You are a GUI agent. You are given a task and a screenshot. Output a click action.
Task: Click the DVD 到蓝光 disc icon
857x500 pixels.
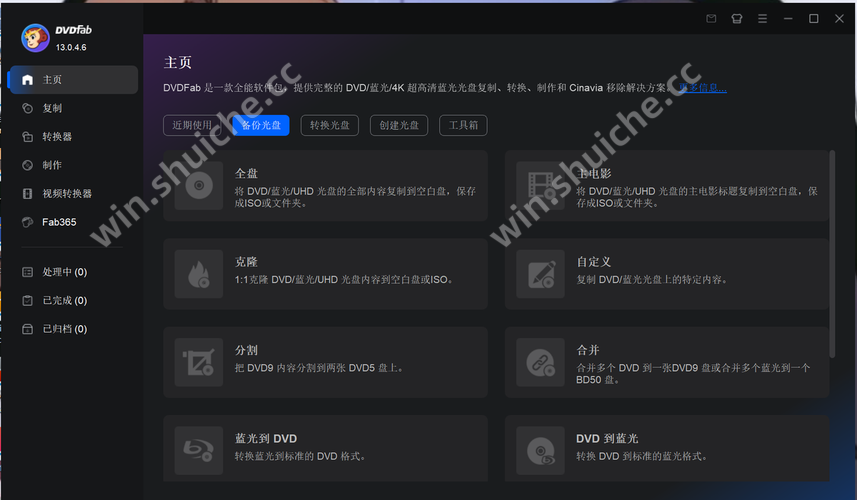point(541,450)
